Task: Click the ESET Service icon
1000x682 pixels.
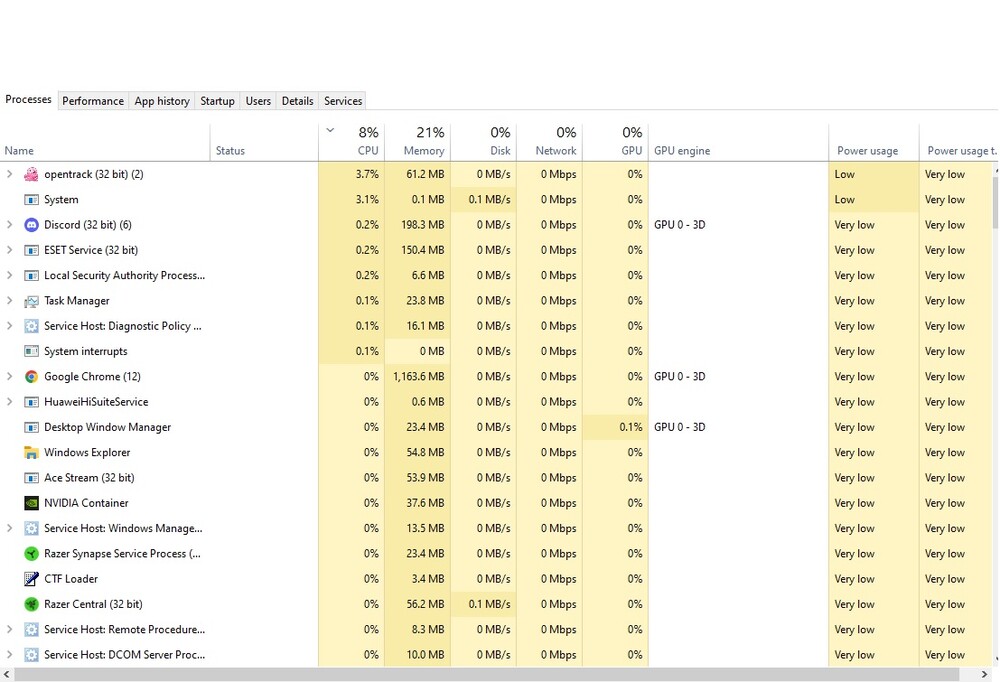Action: pyautogui.click(x=31, y=250)
